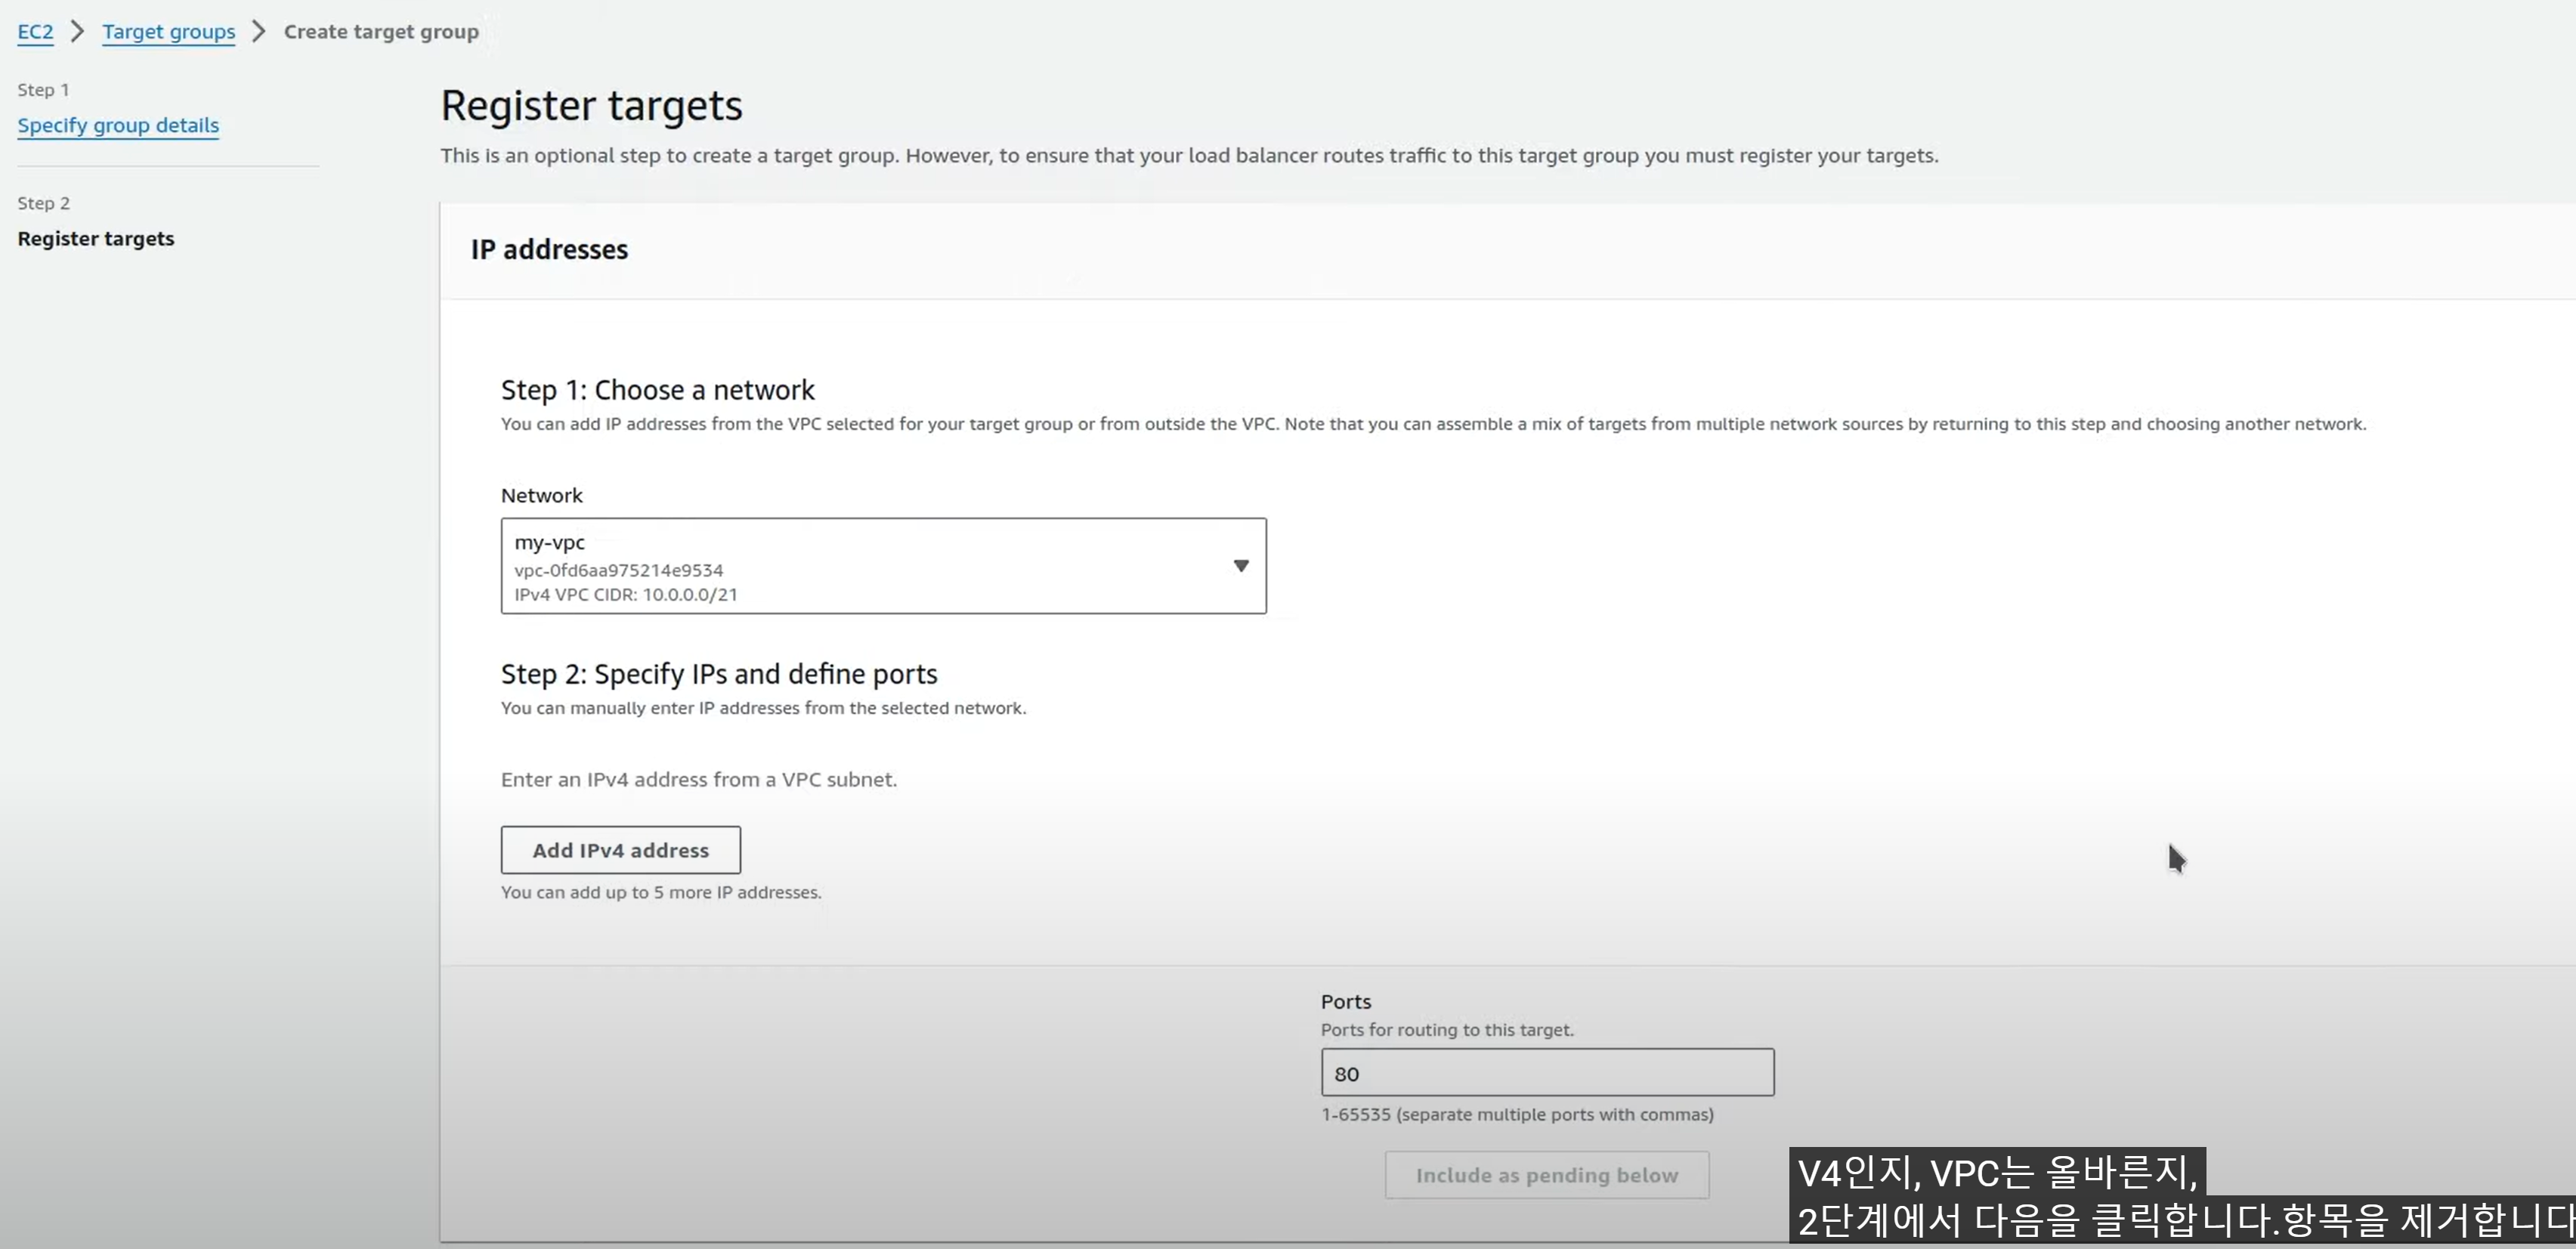Image resolution: width=2576 pixels, height=1249 pixels.
Task: Click the vpc-0fd6aa975214e9534 ID text
Action: [618, 570]
